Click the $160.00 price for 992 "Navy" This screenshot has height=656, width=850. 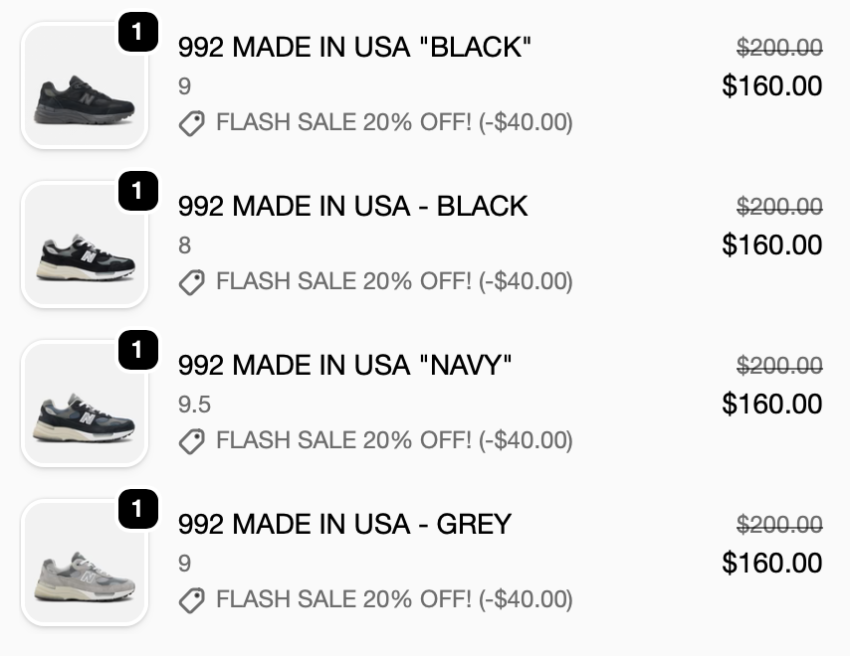coord(772,404)
